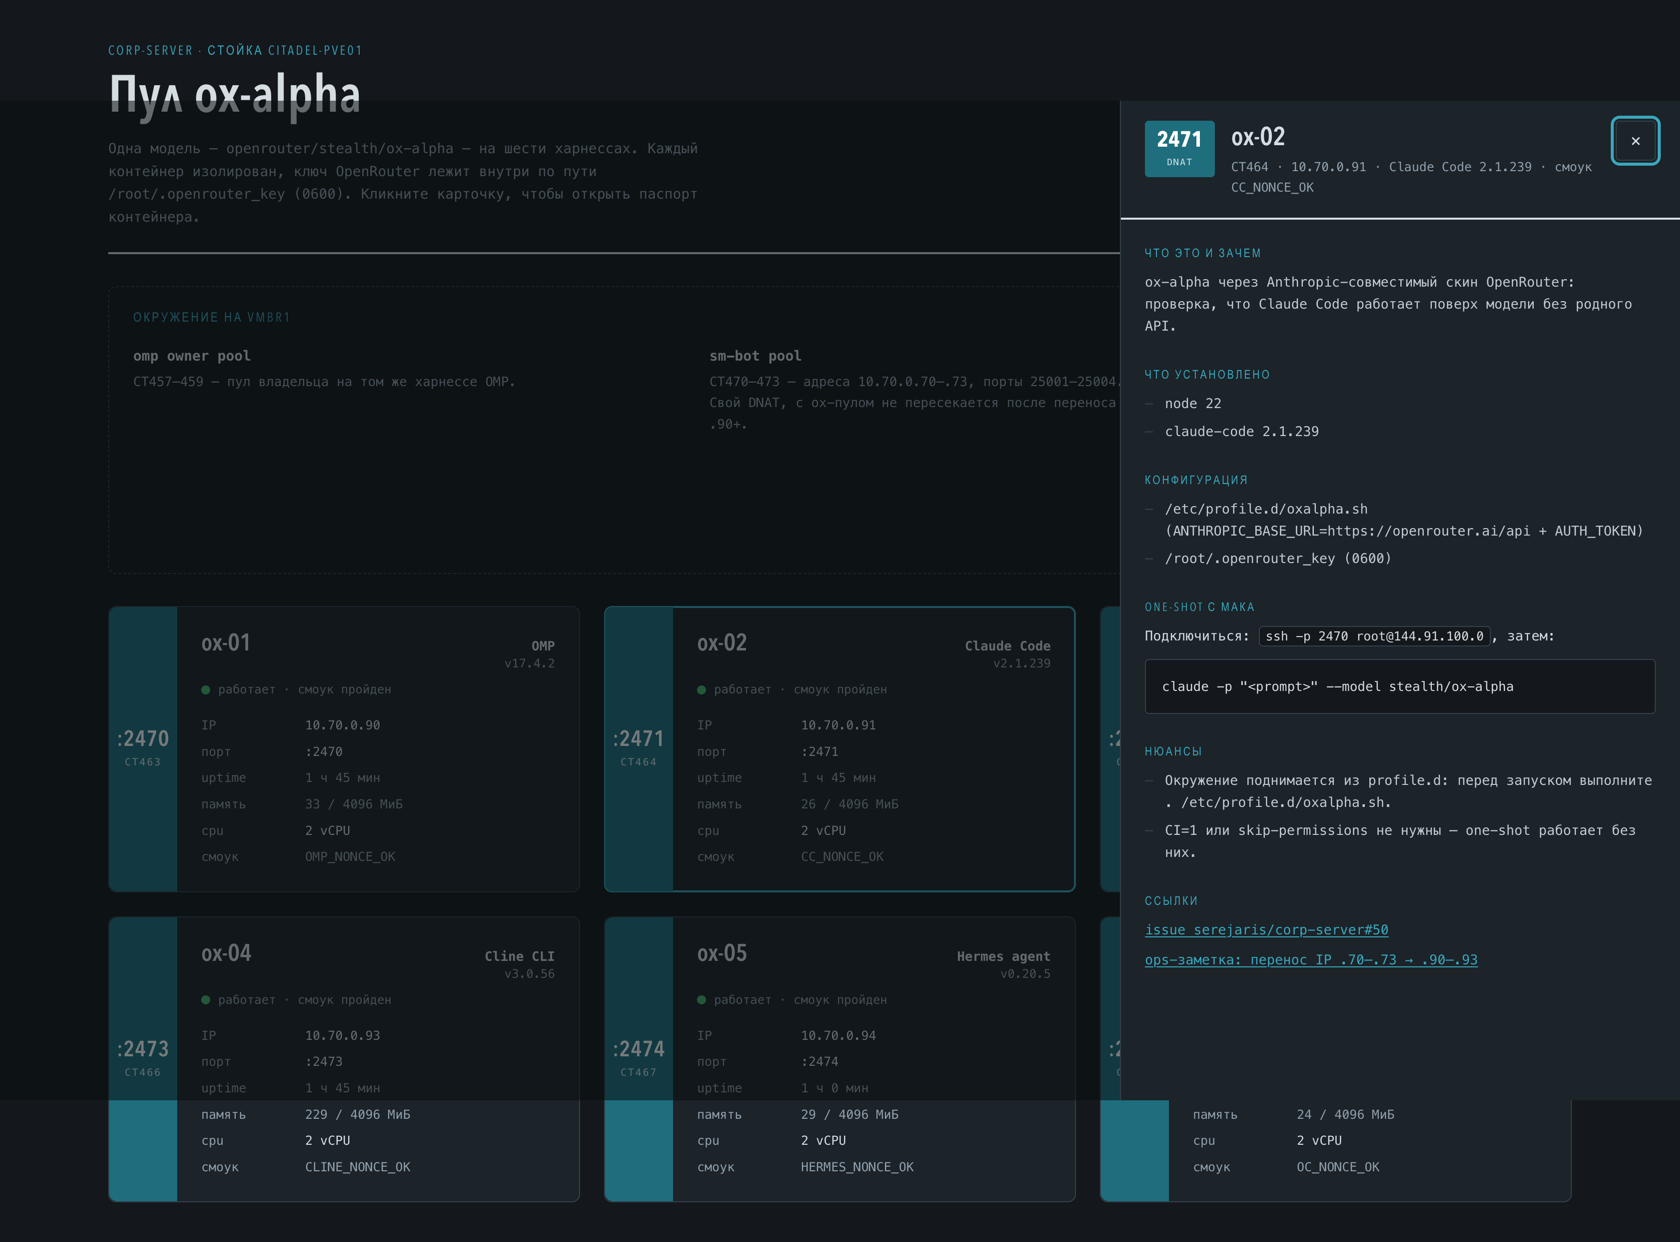
Task: Click the ssh -p 2470 command snippet
Action: 1375,636
